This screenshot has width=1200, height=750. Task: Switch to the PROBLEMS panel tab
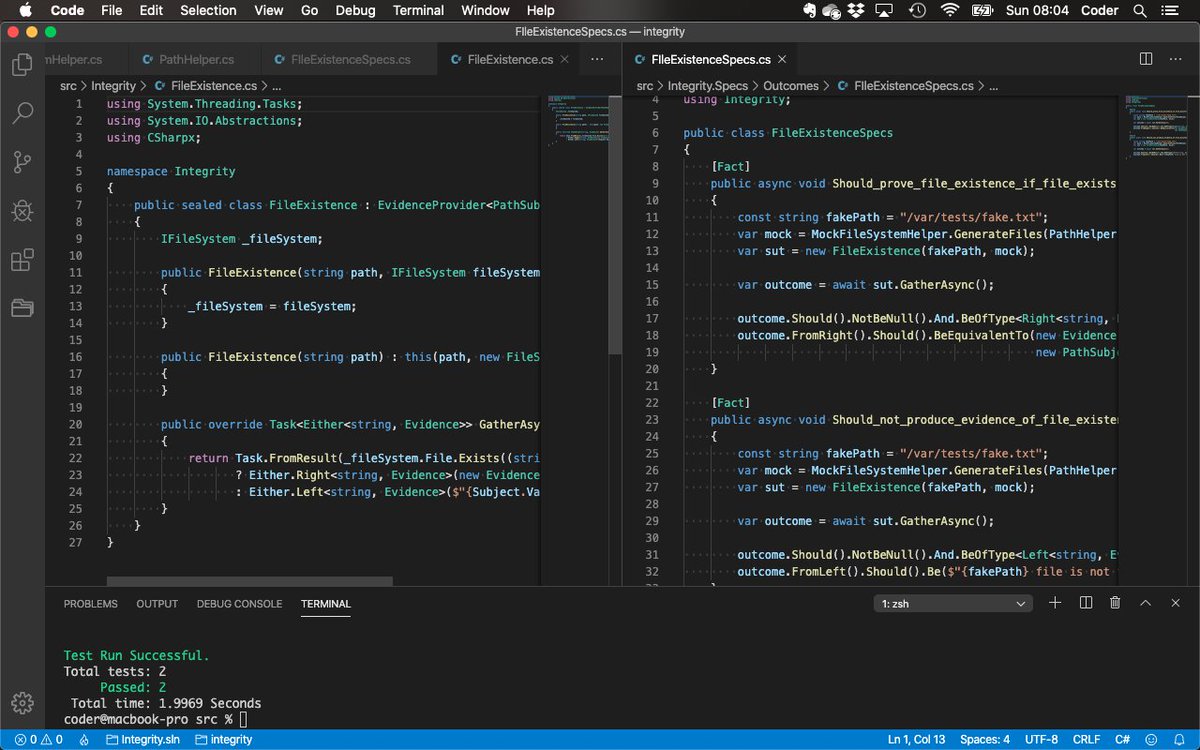coord(90,604)
